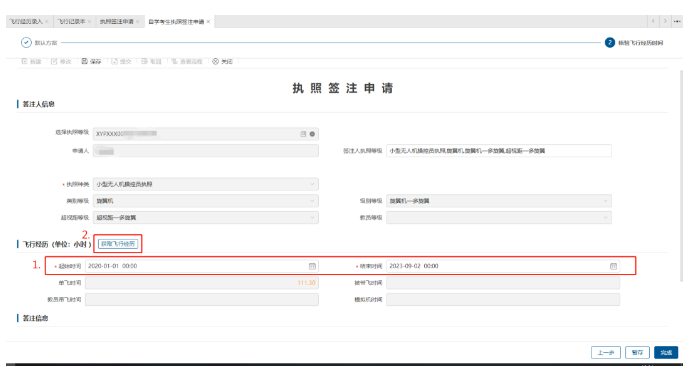The height and width of the screenshot is (371, 694).
Task: Click the 提交 submit toolbar icon
Action: point(114,62)
